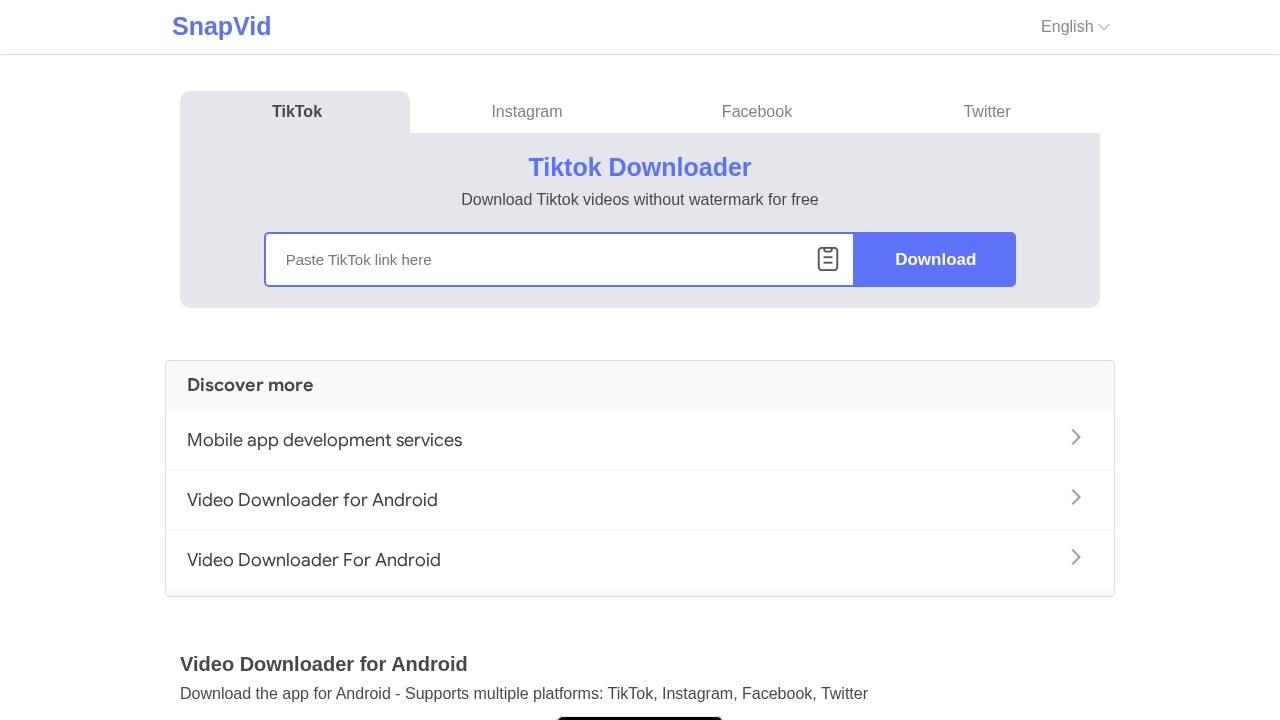The width and height of the screenshot is (1280, 720).
Task: Click the SnapVid logo
Action: (x=221, y=27)
